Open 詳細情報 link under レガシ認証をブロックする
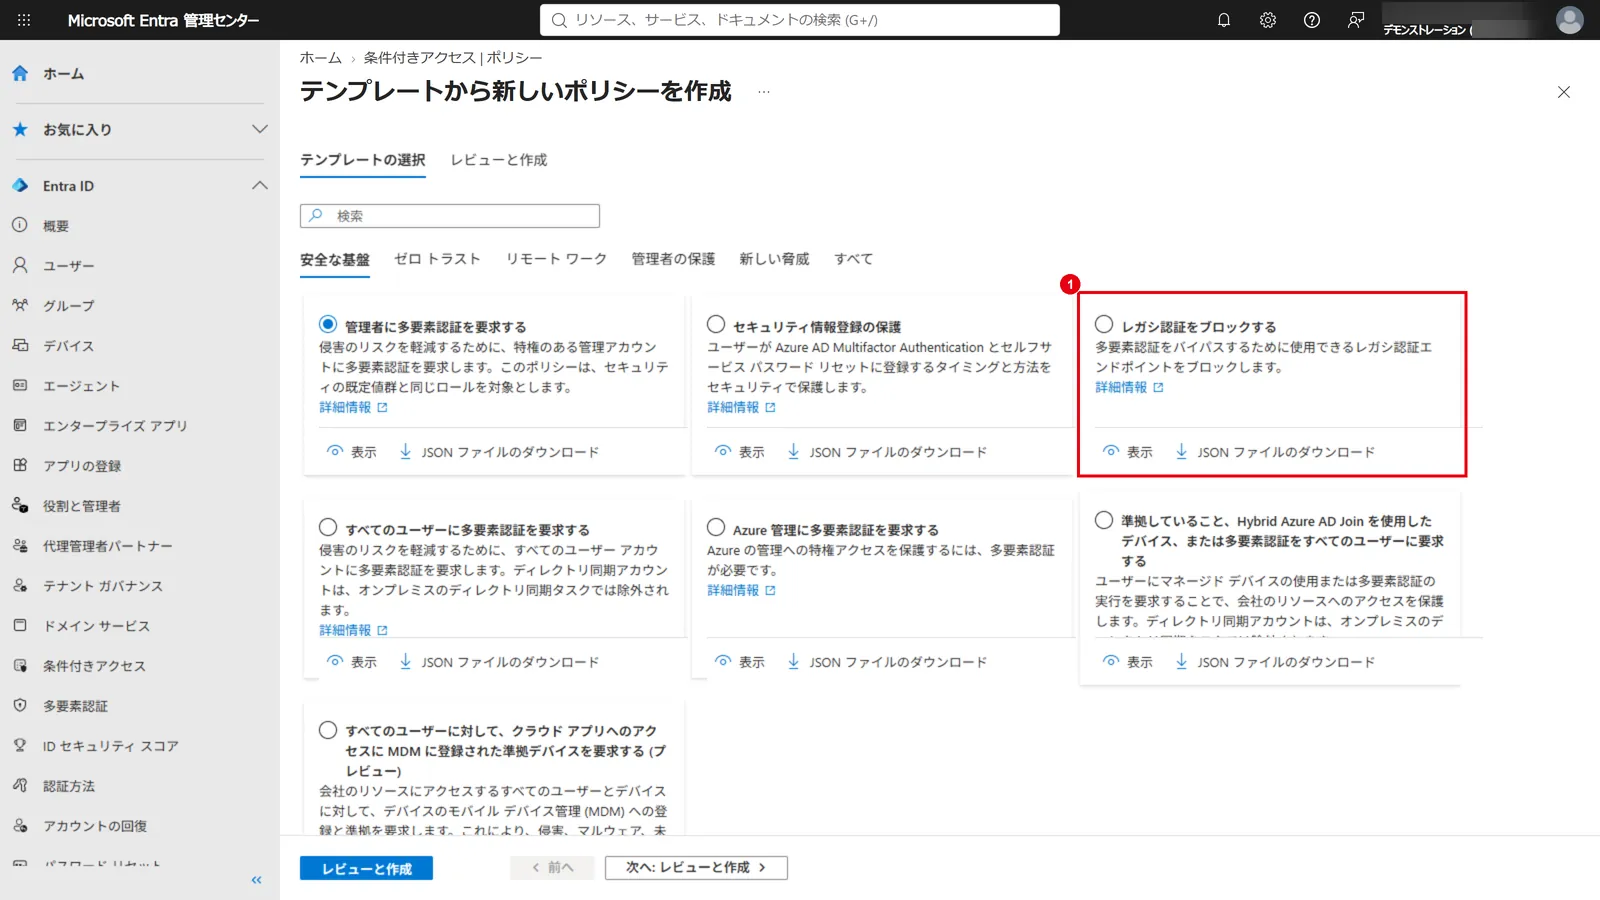This screenshot has height=900, width=1600. (x=1129, y=387)
